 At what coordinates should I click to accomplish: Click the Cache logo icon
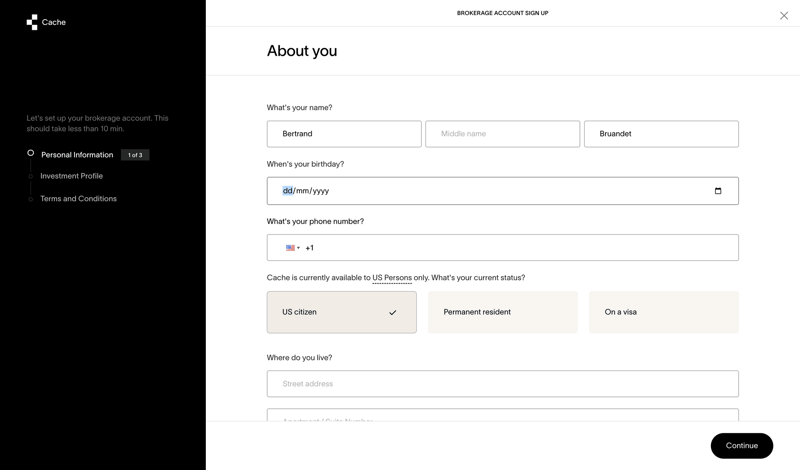click(32, 22)
